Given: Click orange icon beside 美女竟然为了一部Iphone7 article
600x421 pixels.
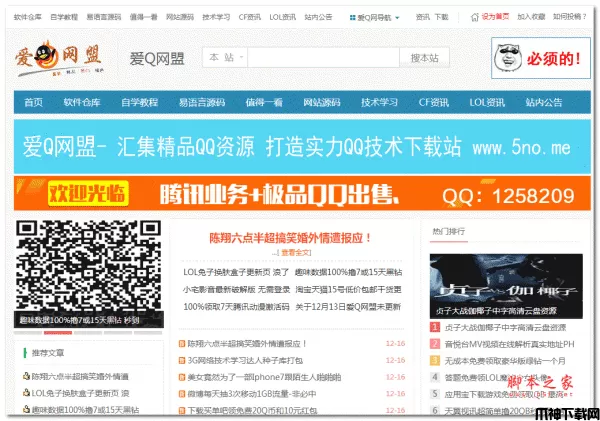Looking at the screenshot, I should tap(182, 377).
